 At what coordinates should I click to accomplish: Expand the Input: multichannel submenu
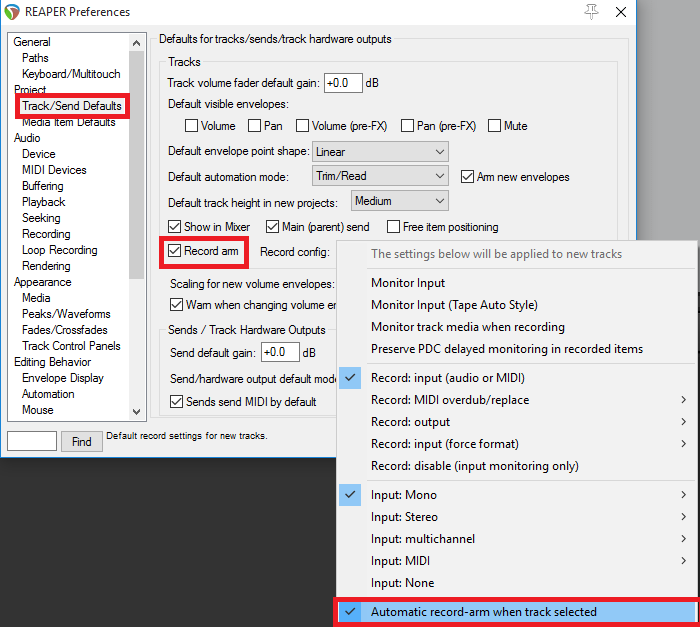pos(517,539)
